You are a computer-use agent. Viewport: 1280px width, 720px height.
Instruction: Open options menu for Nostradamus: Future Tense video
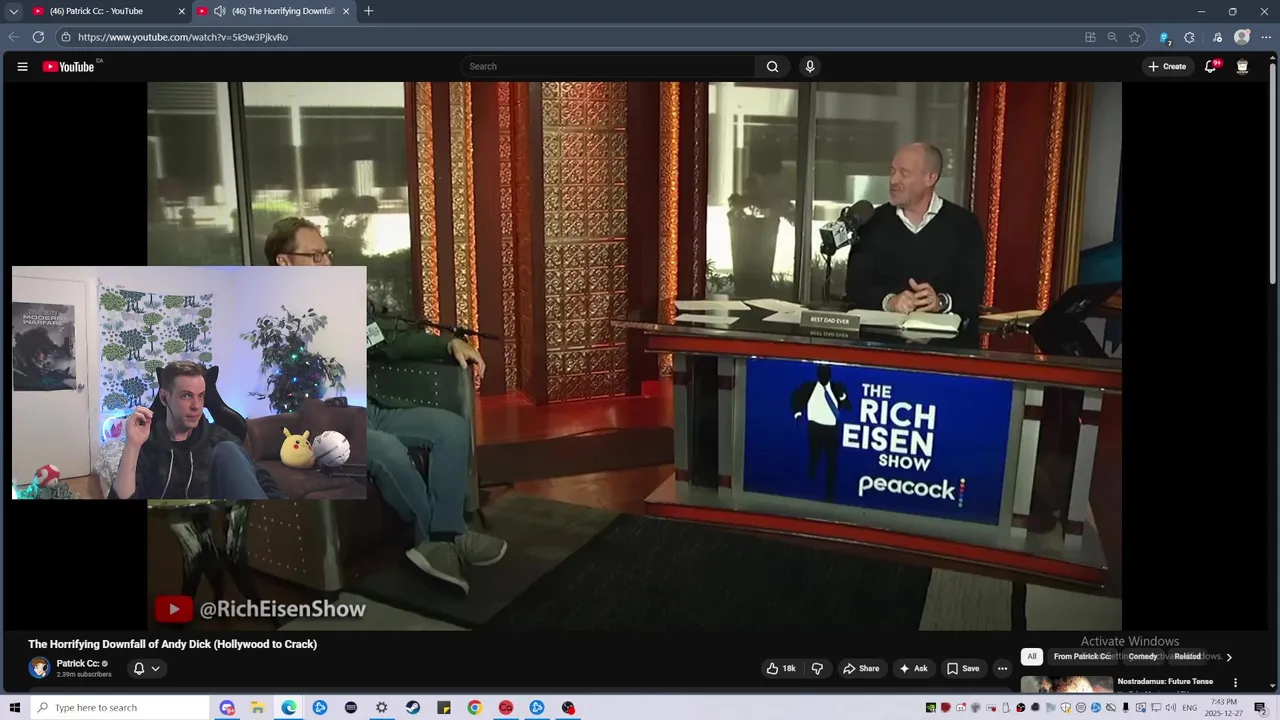coord(1235,683)
